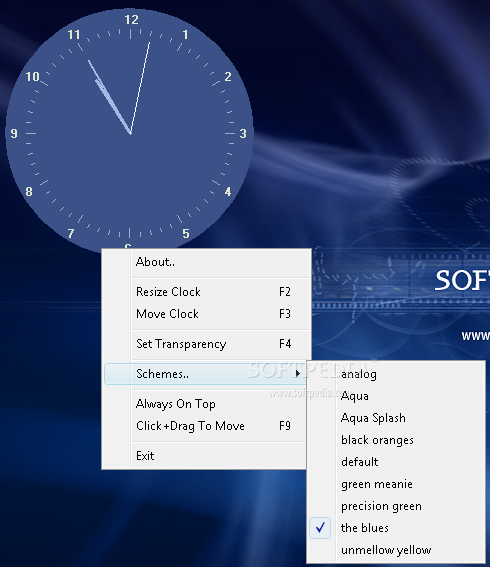Select the Move Clock option
Screen dimensions: 490x567
[206, 314]
